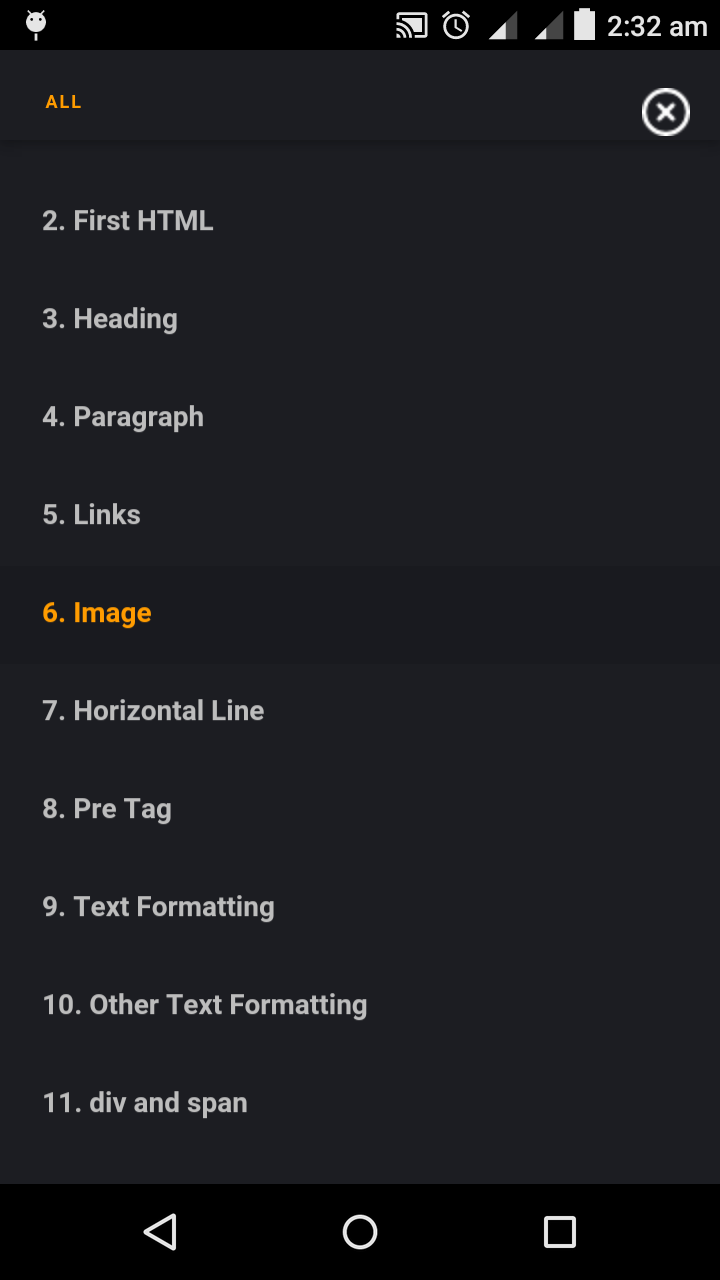The width and height of the screenshot is (720, 1280).
Task: Open the 11. div and span lesson
Action: (145, 1102)
